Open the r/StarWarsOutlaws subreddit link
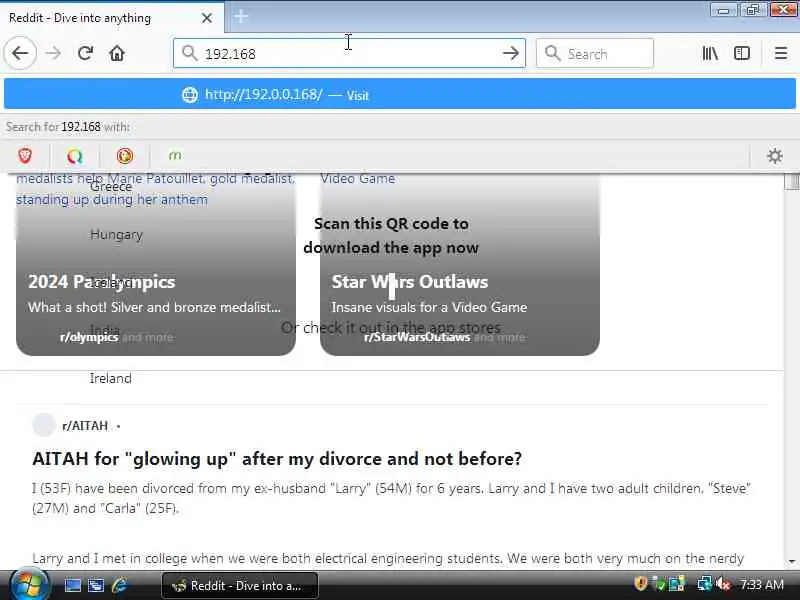 point(417,337)
